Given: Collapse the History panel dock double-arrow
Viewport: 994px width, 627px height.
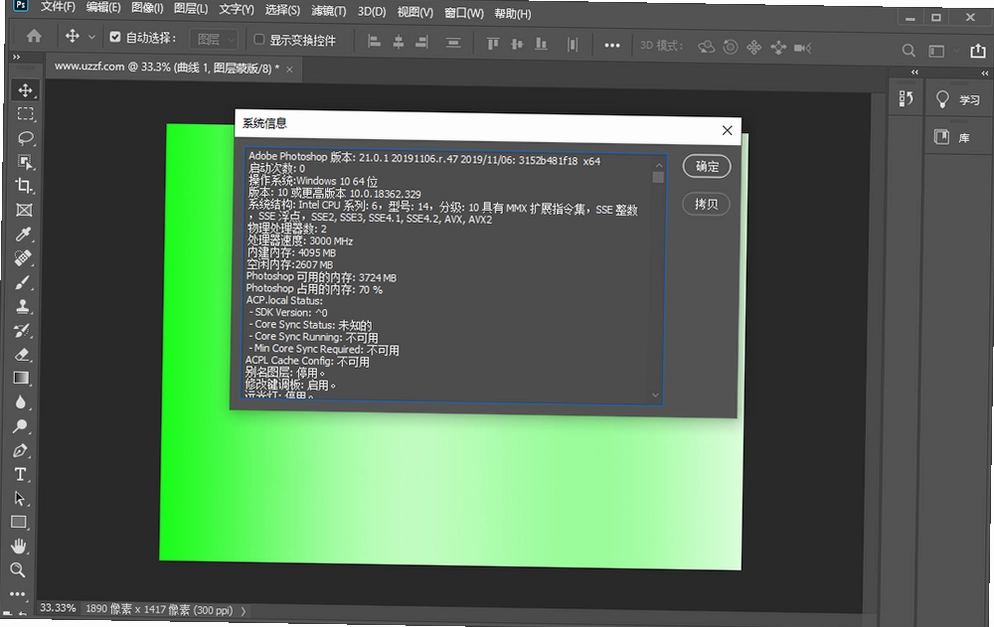Looking at the screenshot, I should [x=915, y=72].
